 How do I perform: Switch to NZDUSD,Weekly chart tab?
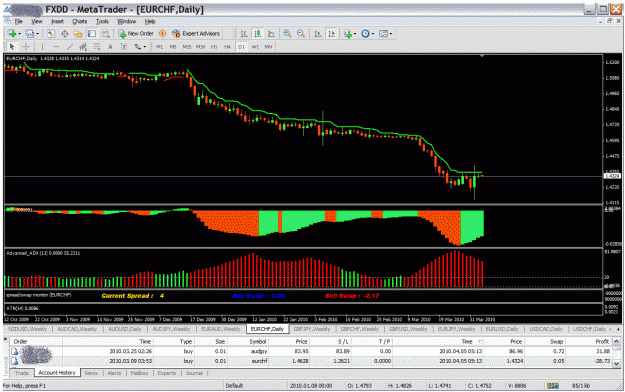click(28, 329)
